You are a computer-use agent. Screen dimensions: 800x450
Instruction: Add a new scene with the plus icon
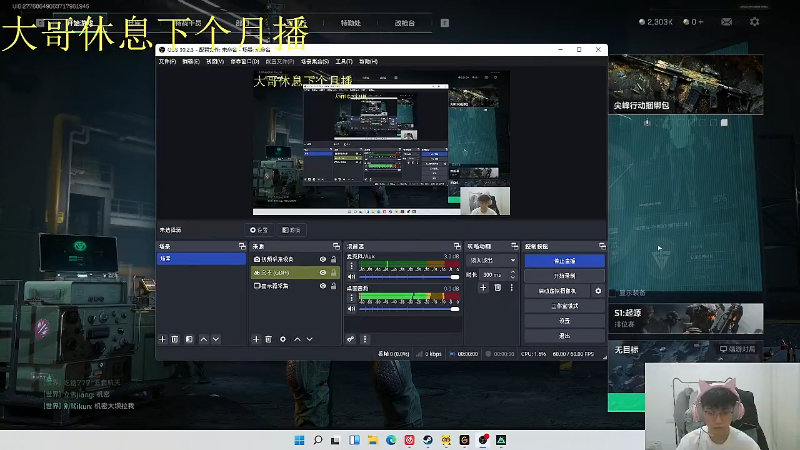point(162,339)
